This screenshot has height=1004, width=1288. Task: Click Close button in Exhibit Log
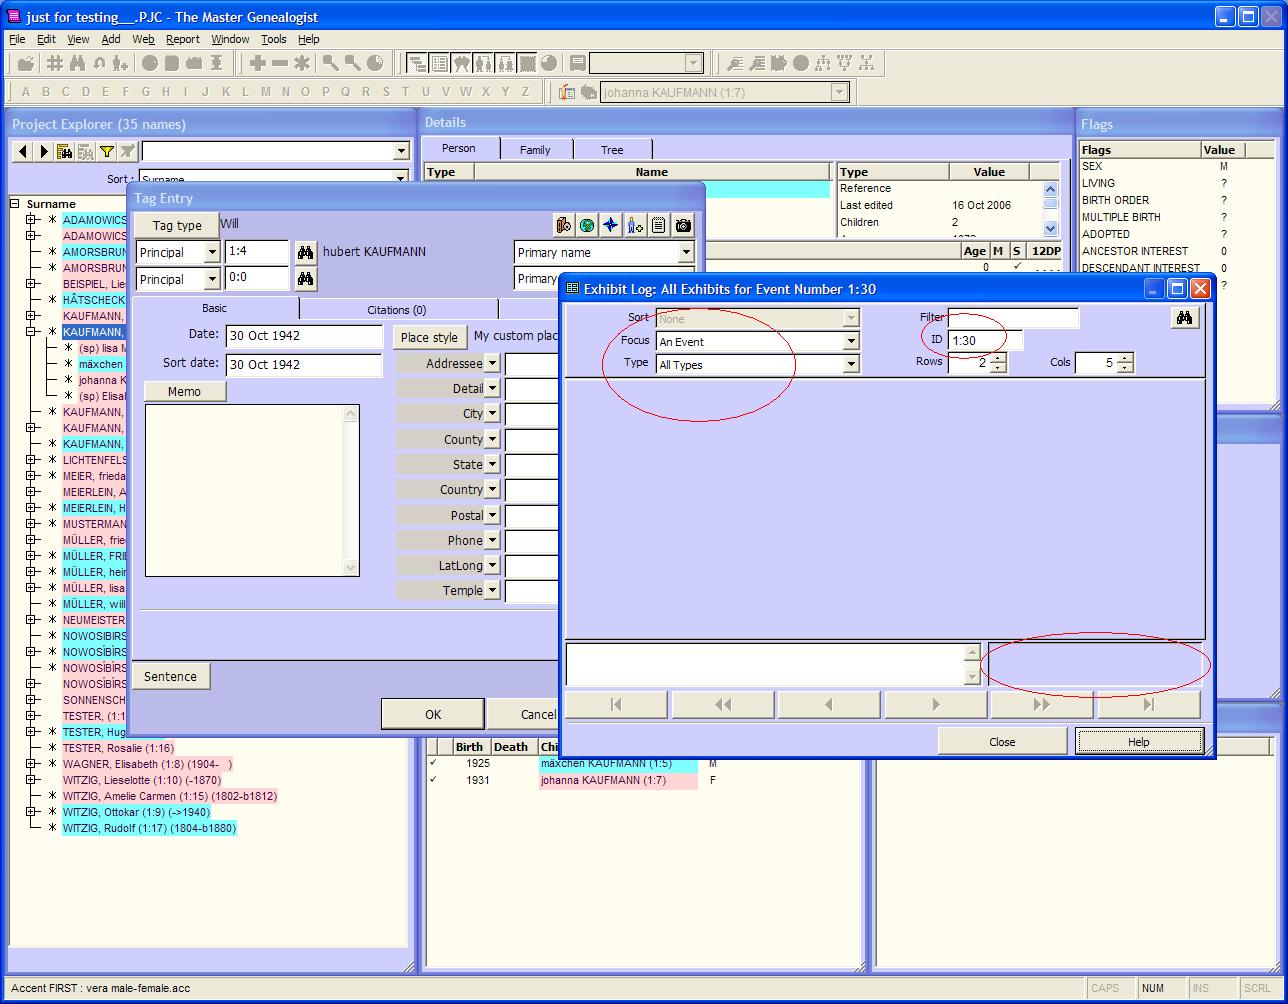coord(1002,742)
